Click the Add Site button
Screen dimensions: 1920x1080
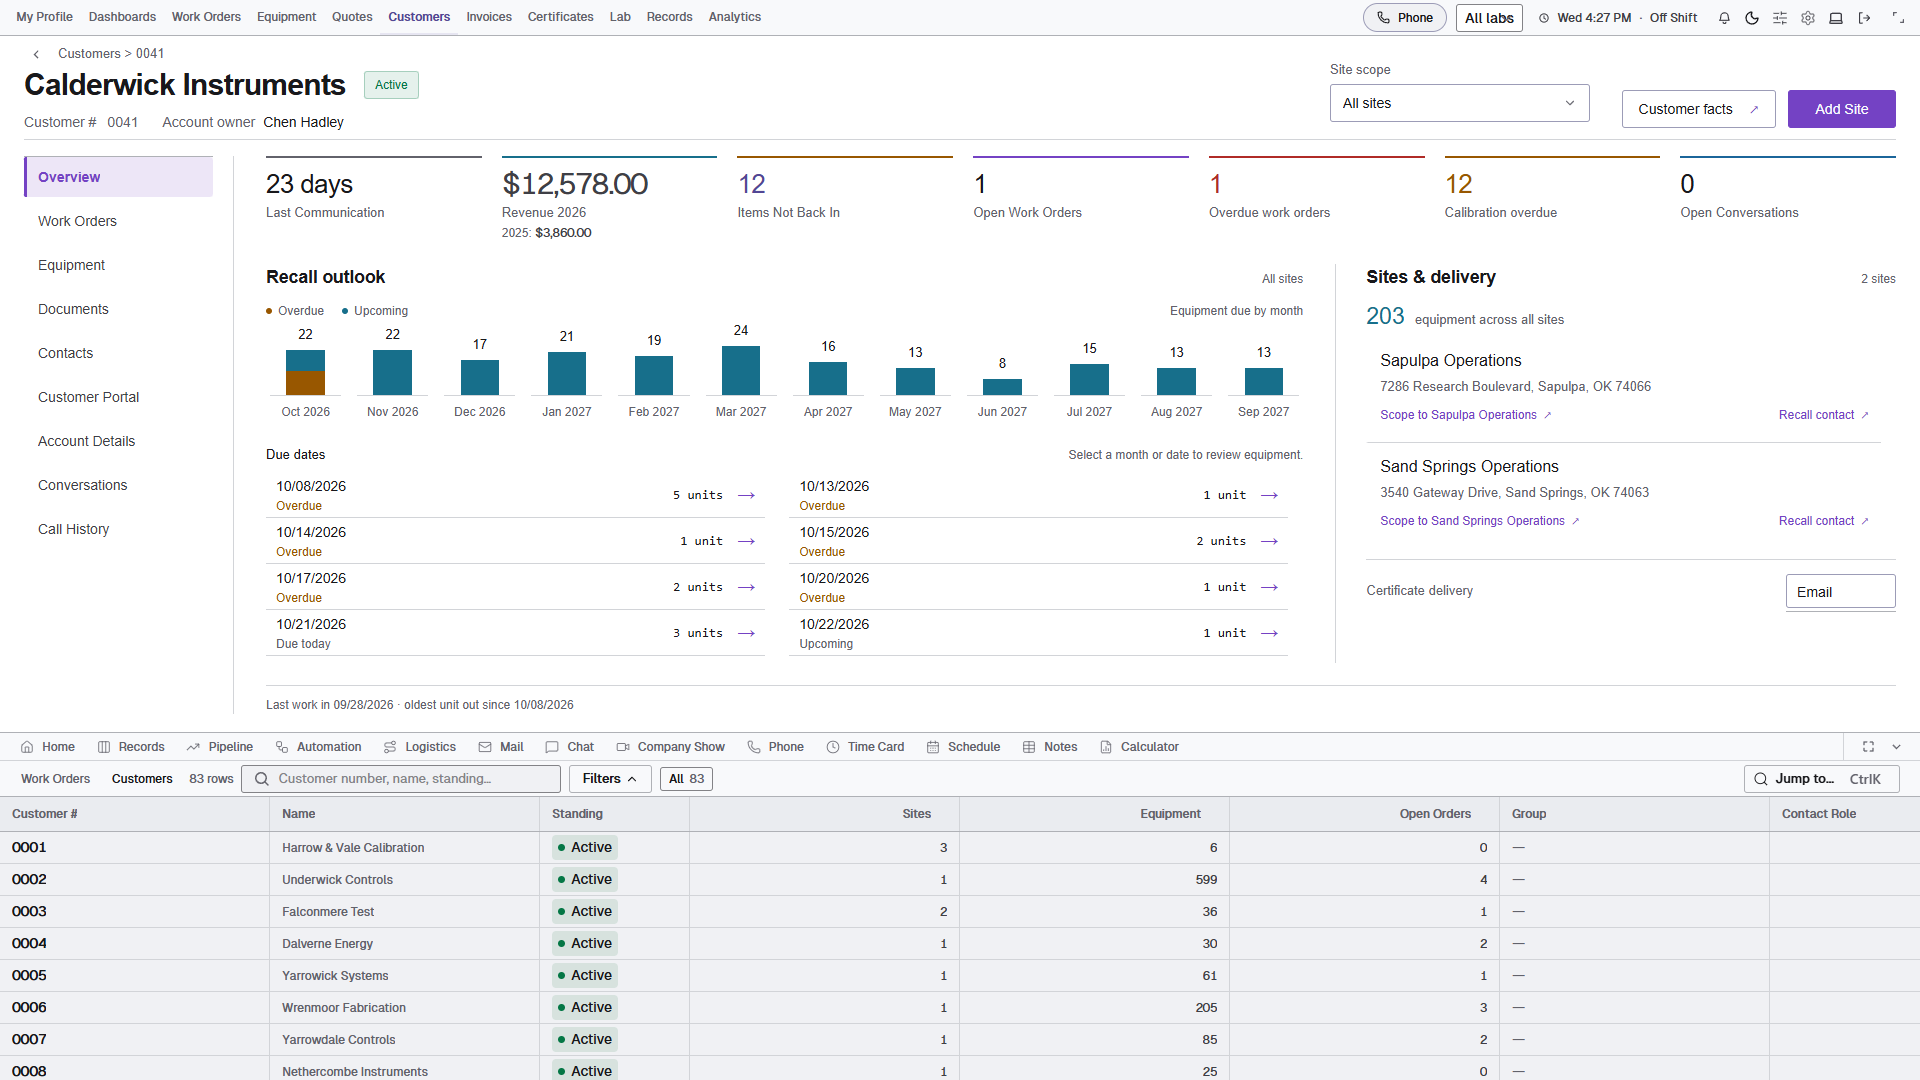coord(1841,109)
